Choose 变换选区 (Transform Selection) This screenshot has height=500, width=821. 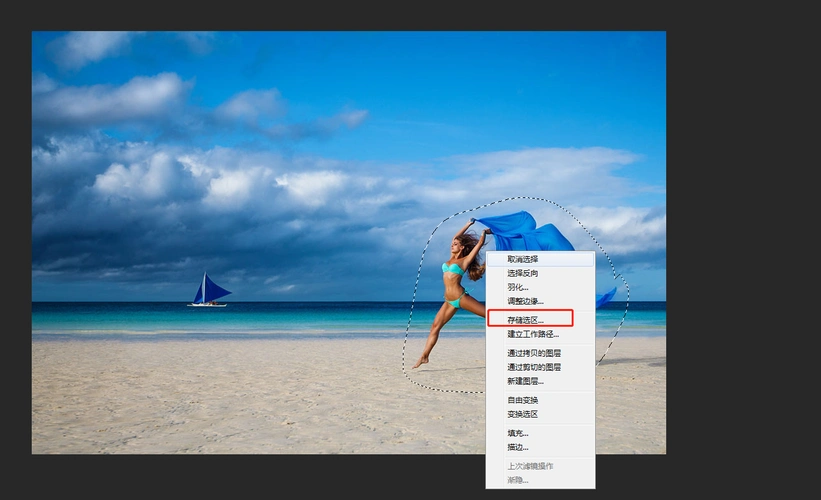coord(523,414)
